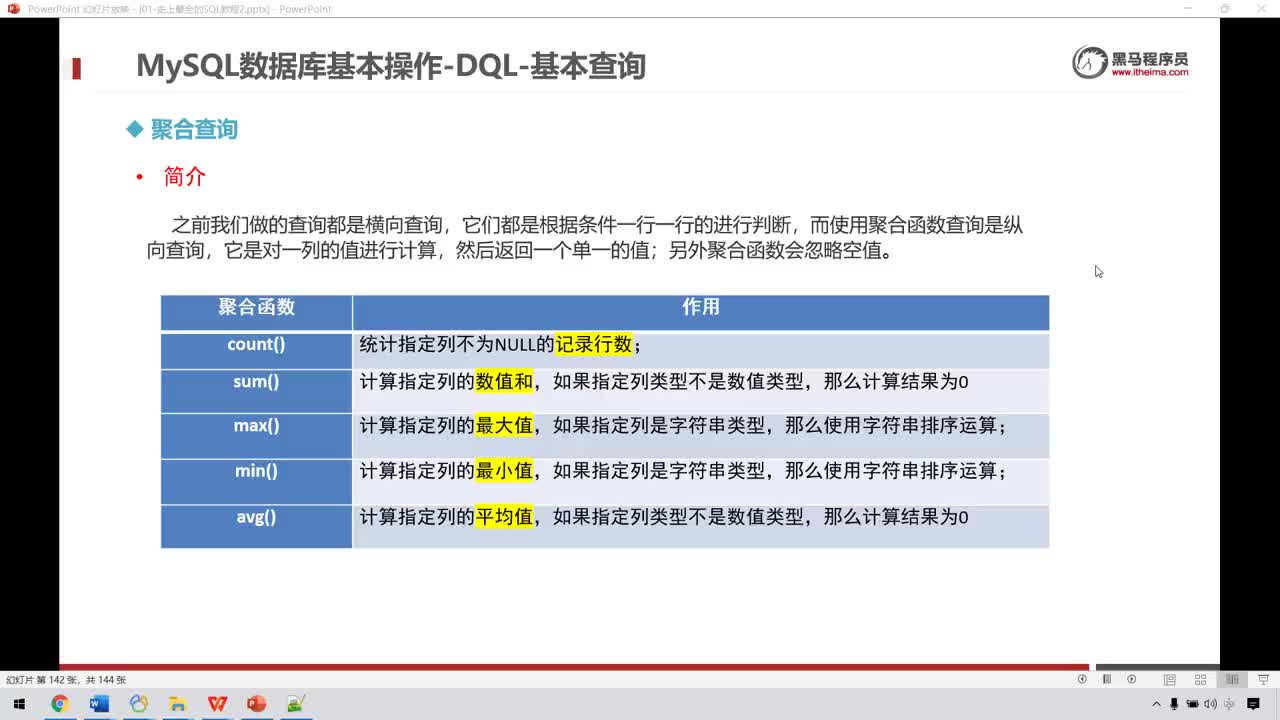
Task: Switch to Normal view
Action: [x=1169, y=679]
